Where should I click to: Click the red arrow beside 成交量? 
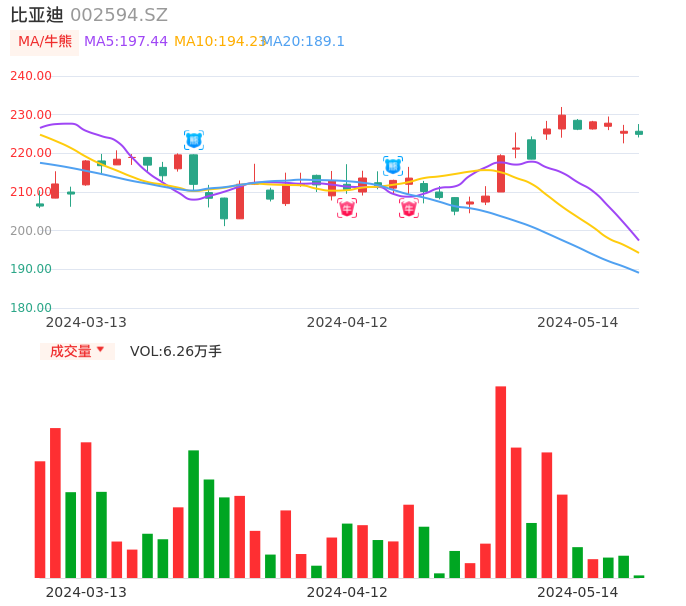(x=100, y=350)
